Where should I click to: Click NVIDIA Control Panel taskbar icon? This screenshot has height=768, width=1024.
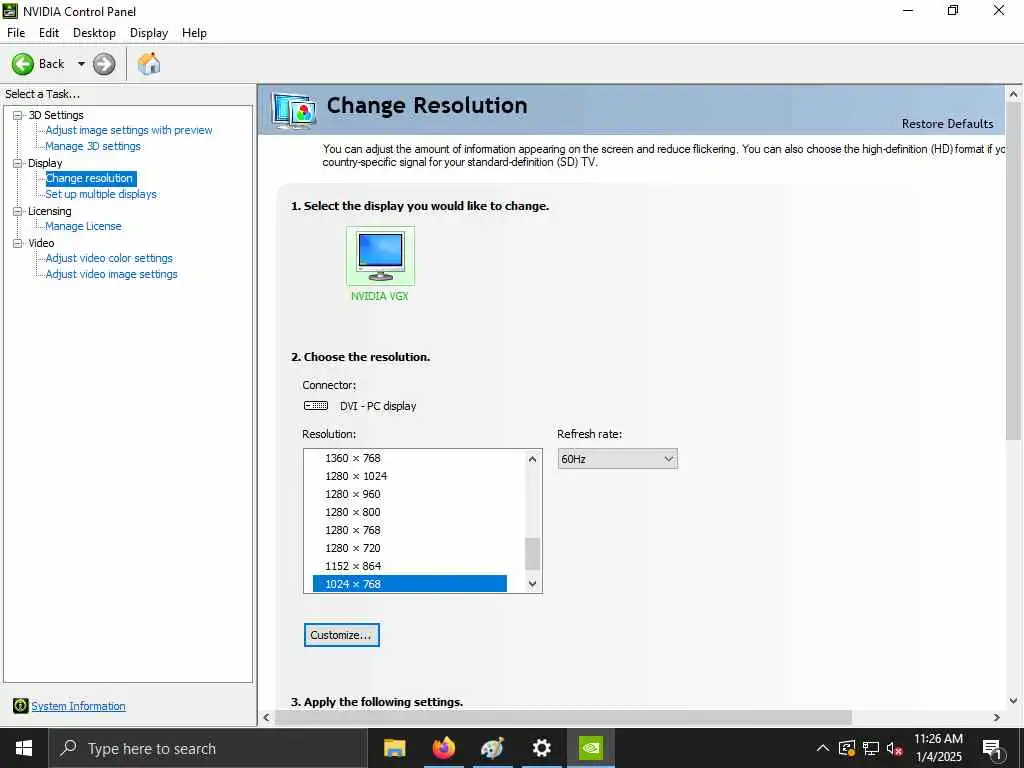coord(590,748)
